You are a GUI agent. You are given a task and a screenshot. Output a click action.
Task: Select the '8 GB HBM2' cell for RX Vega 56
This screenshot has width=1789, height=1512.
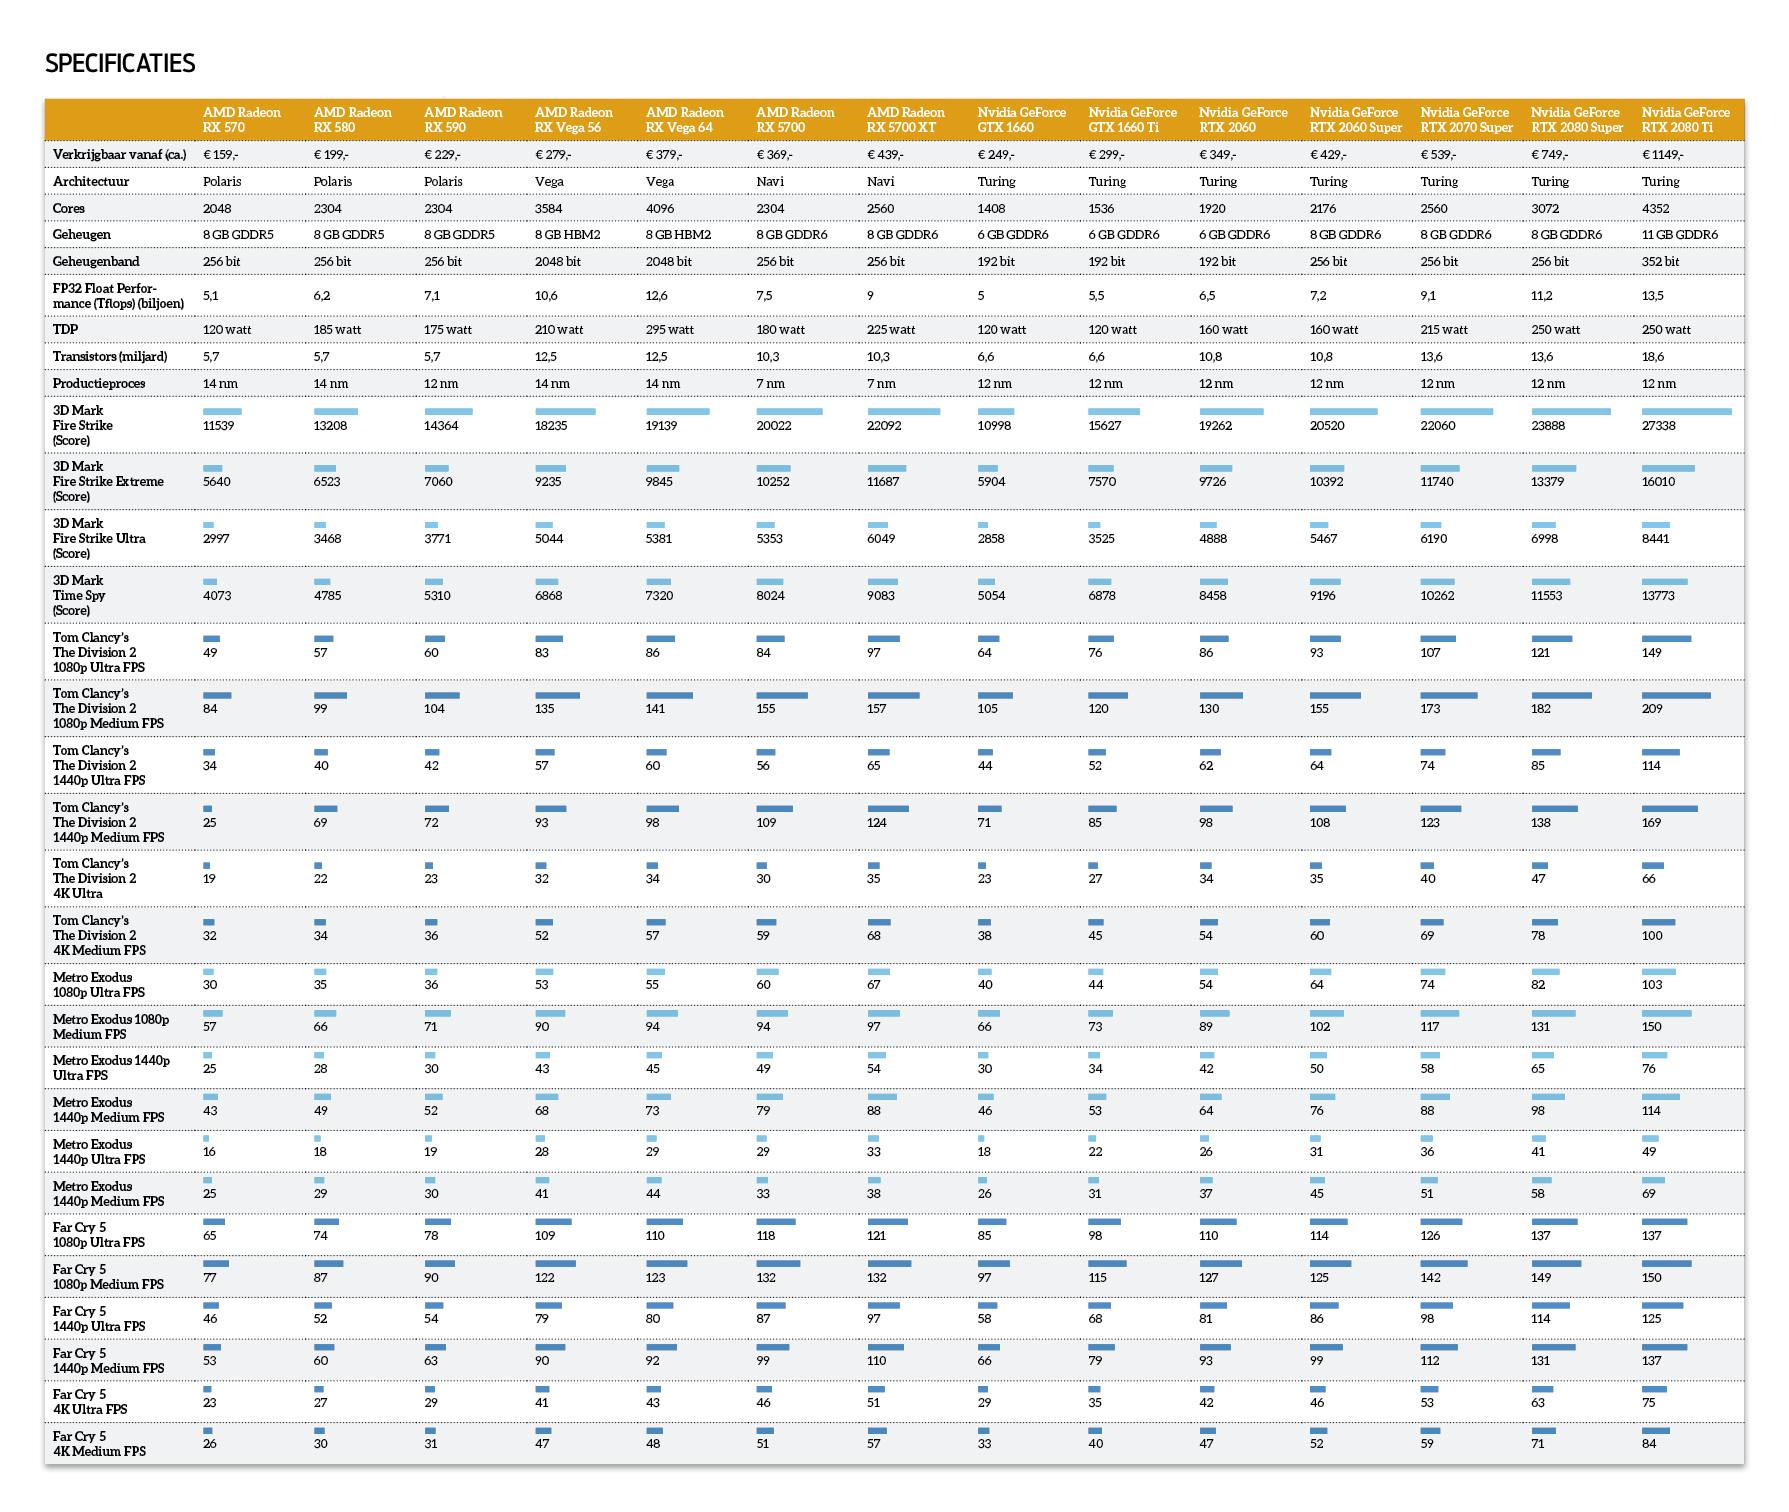click(568, 235)
